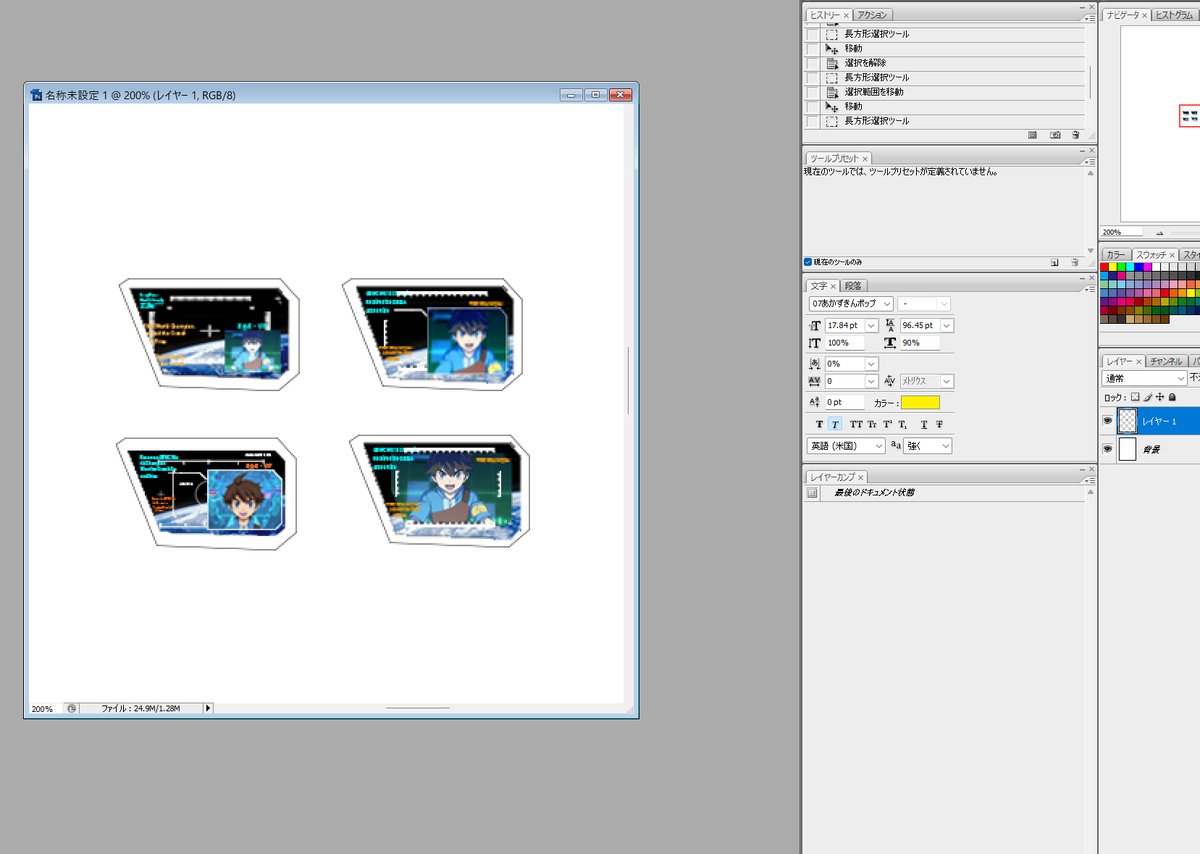This screenshot has width=1200, height=854.
Task: Toggle faux bold text style
Action: coord(820,424)
